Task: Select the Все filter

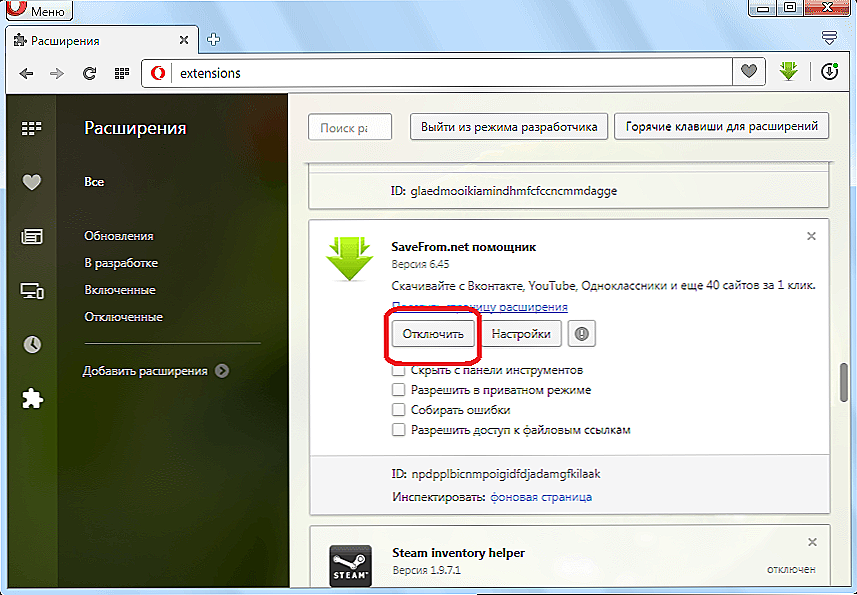Action: [x=94, y=182]
